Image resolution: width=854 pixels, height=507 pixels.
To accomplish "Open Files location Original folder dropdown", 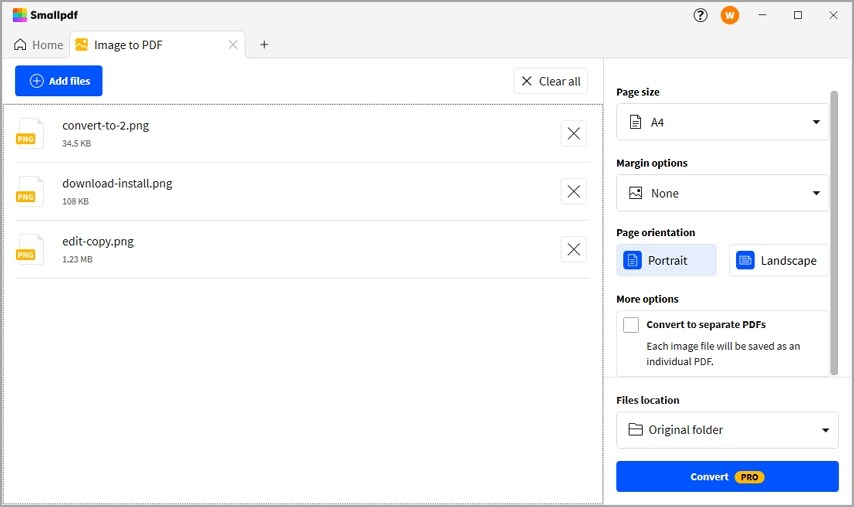I will pyautogui.click(x=727, y=430).
